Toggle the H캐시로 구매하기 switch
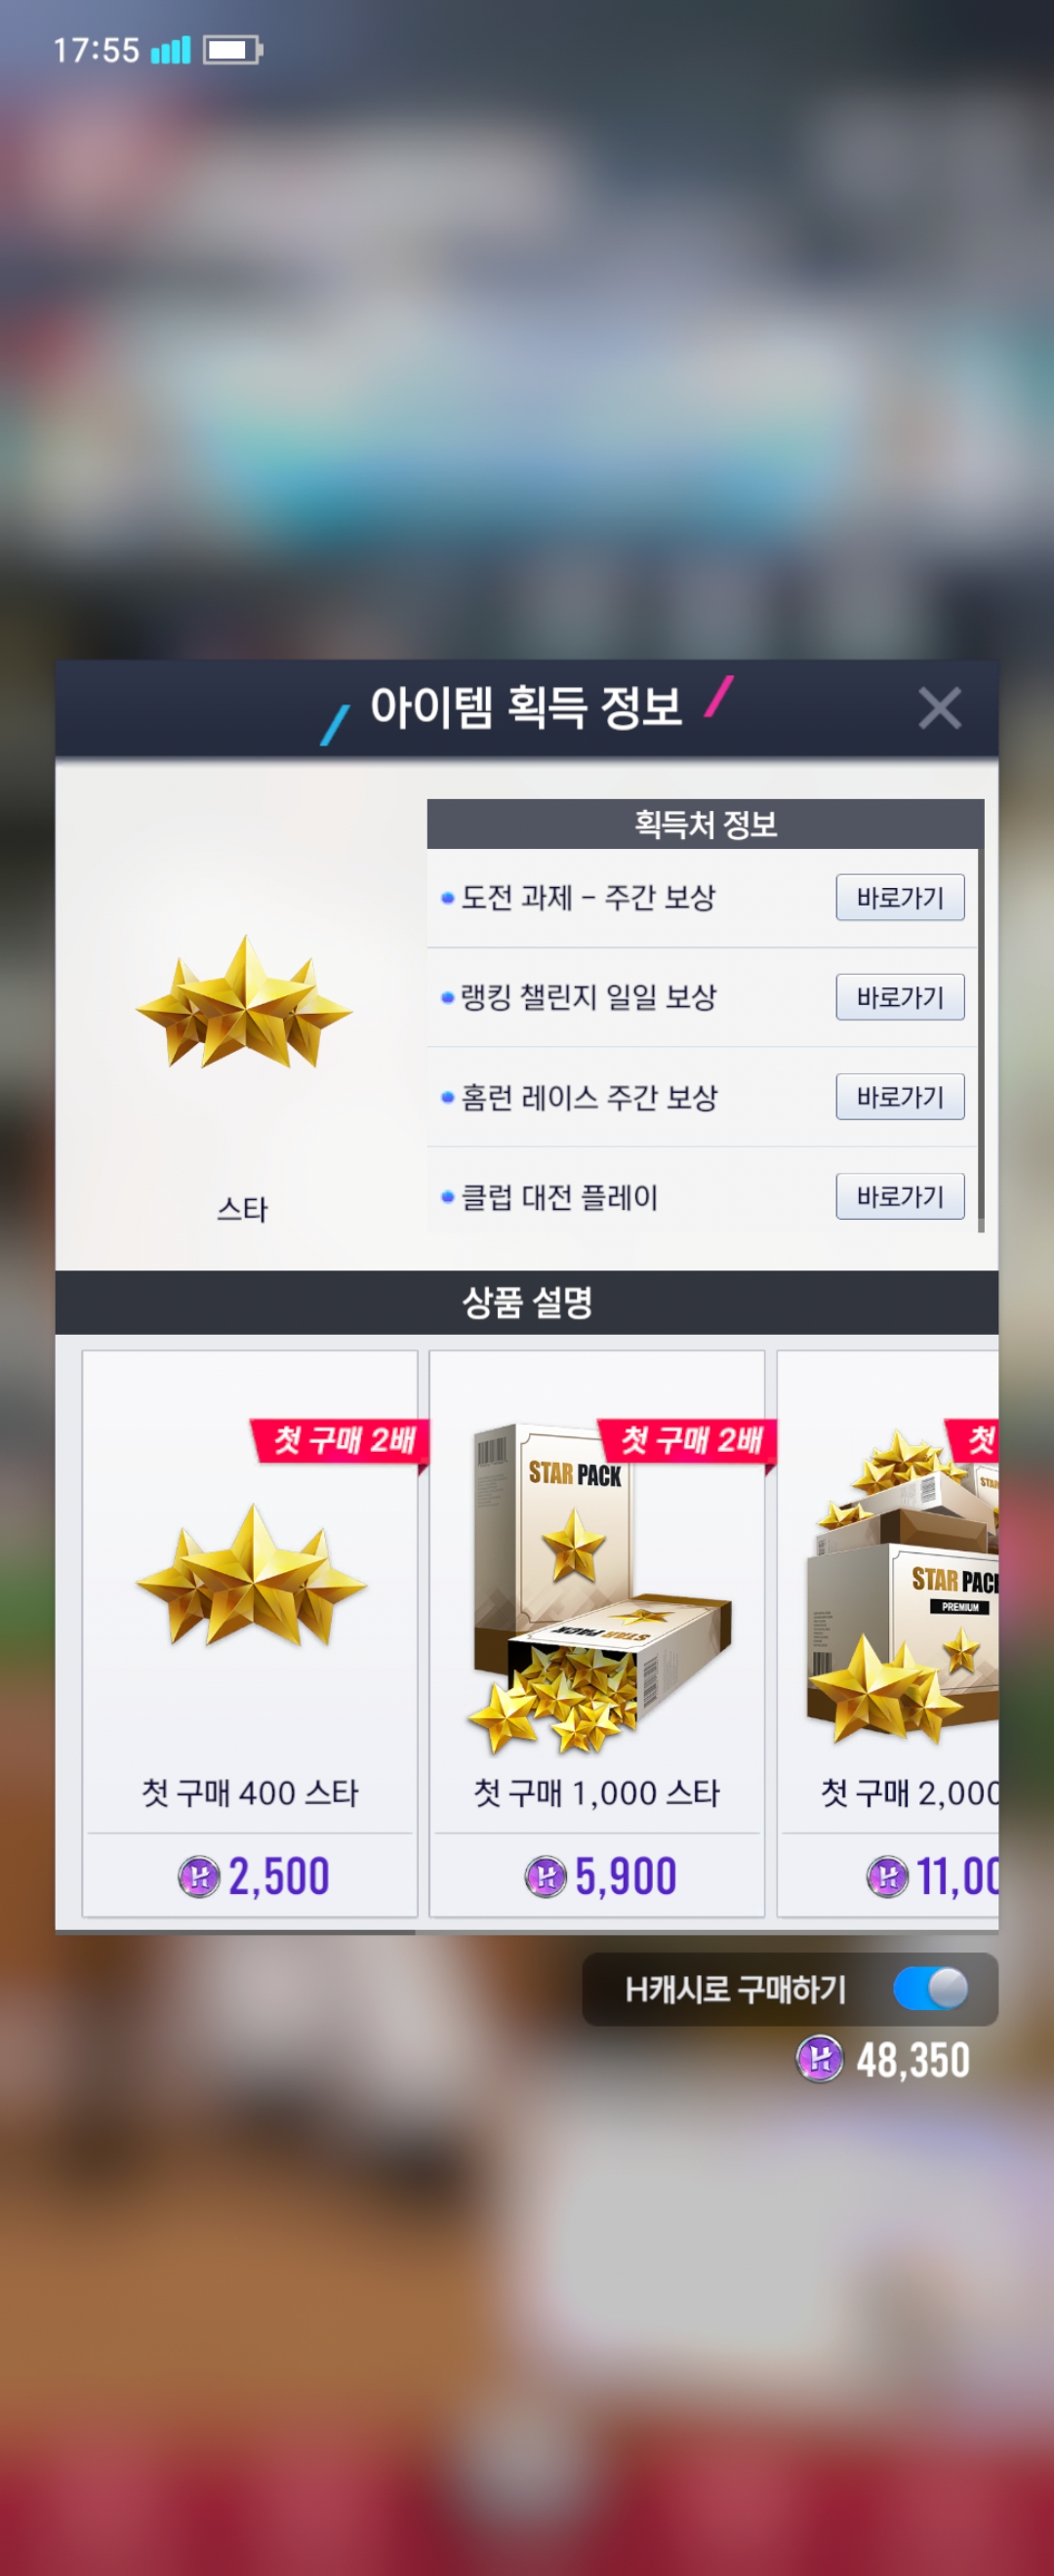Viewport: 1054px width, 2576px height. pos(931,1988)
